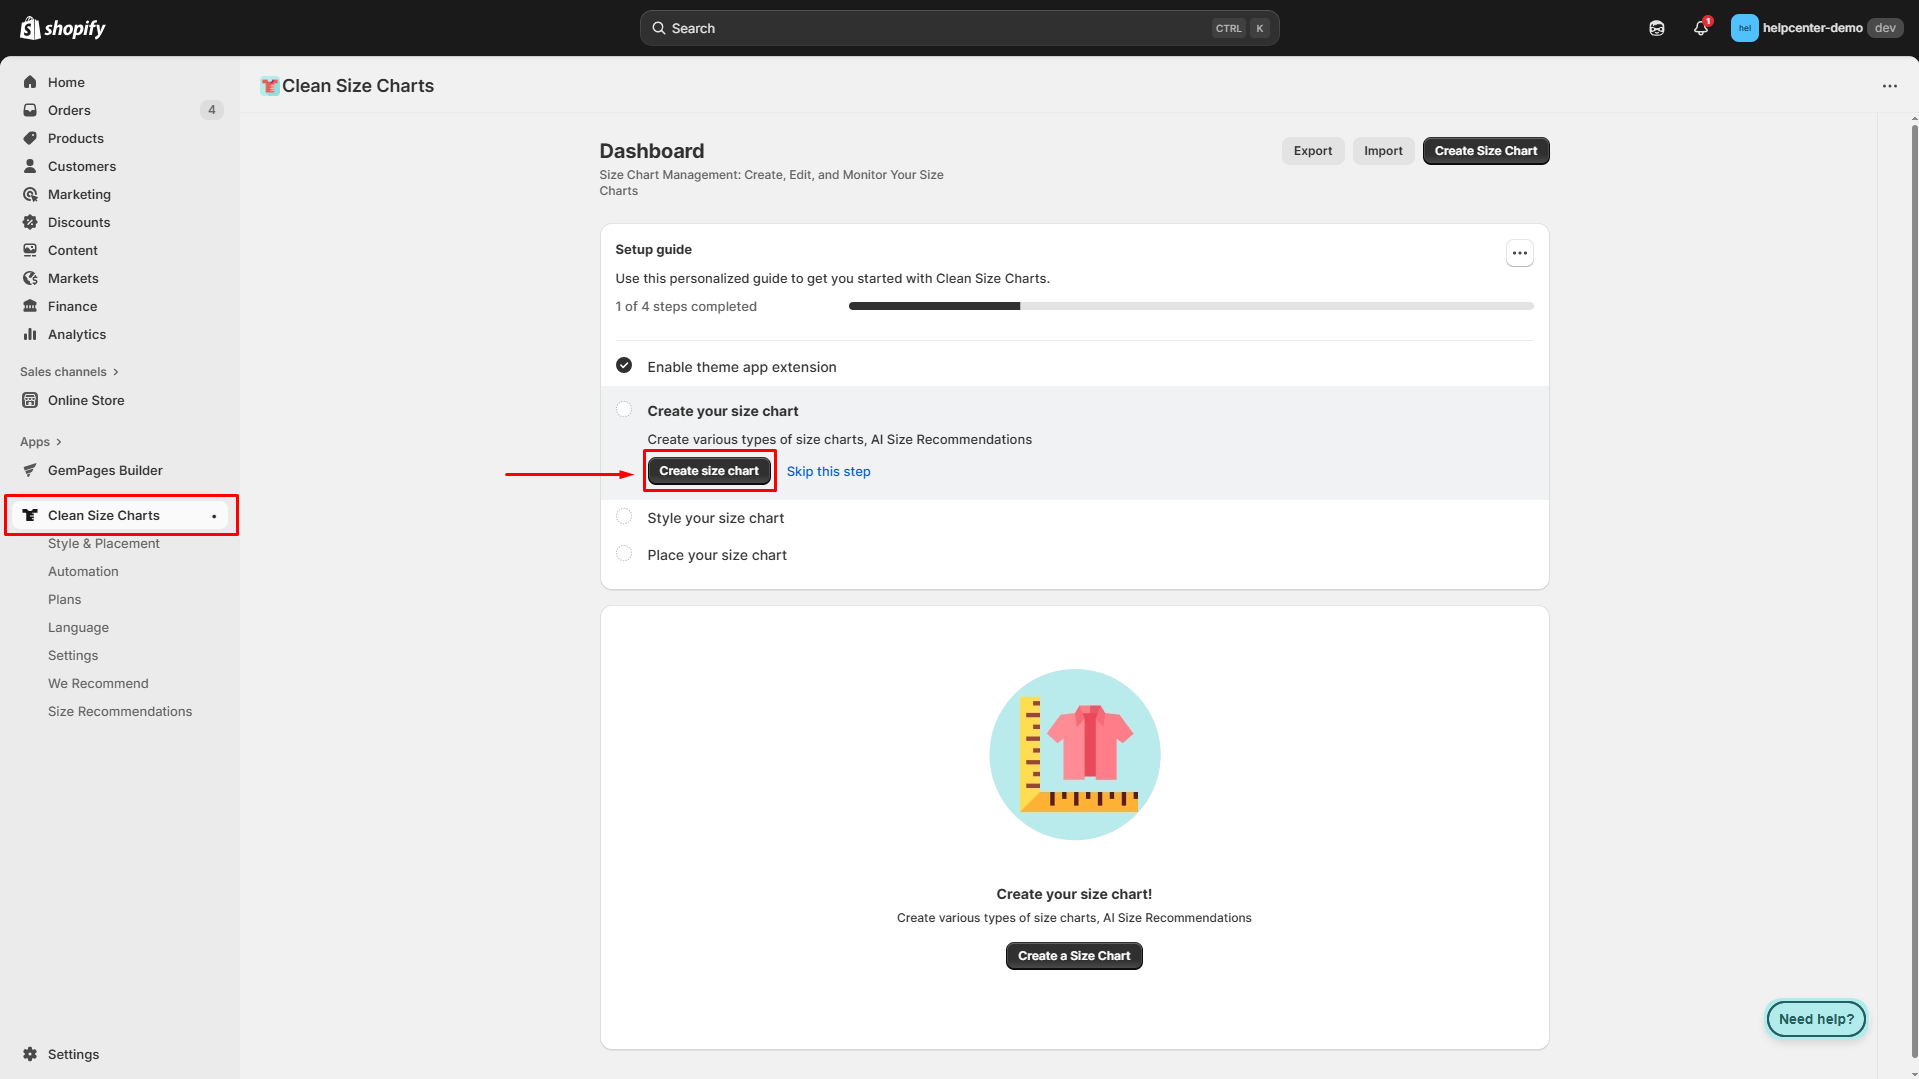This screenshot has height=1079, width=1919.
Task: Click Create Size Chart in the header
Action: click(1486, 151)
